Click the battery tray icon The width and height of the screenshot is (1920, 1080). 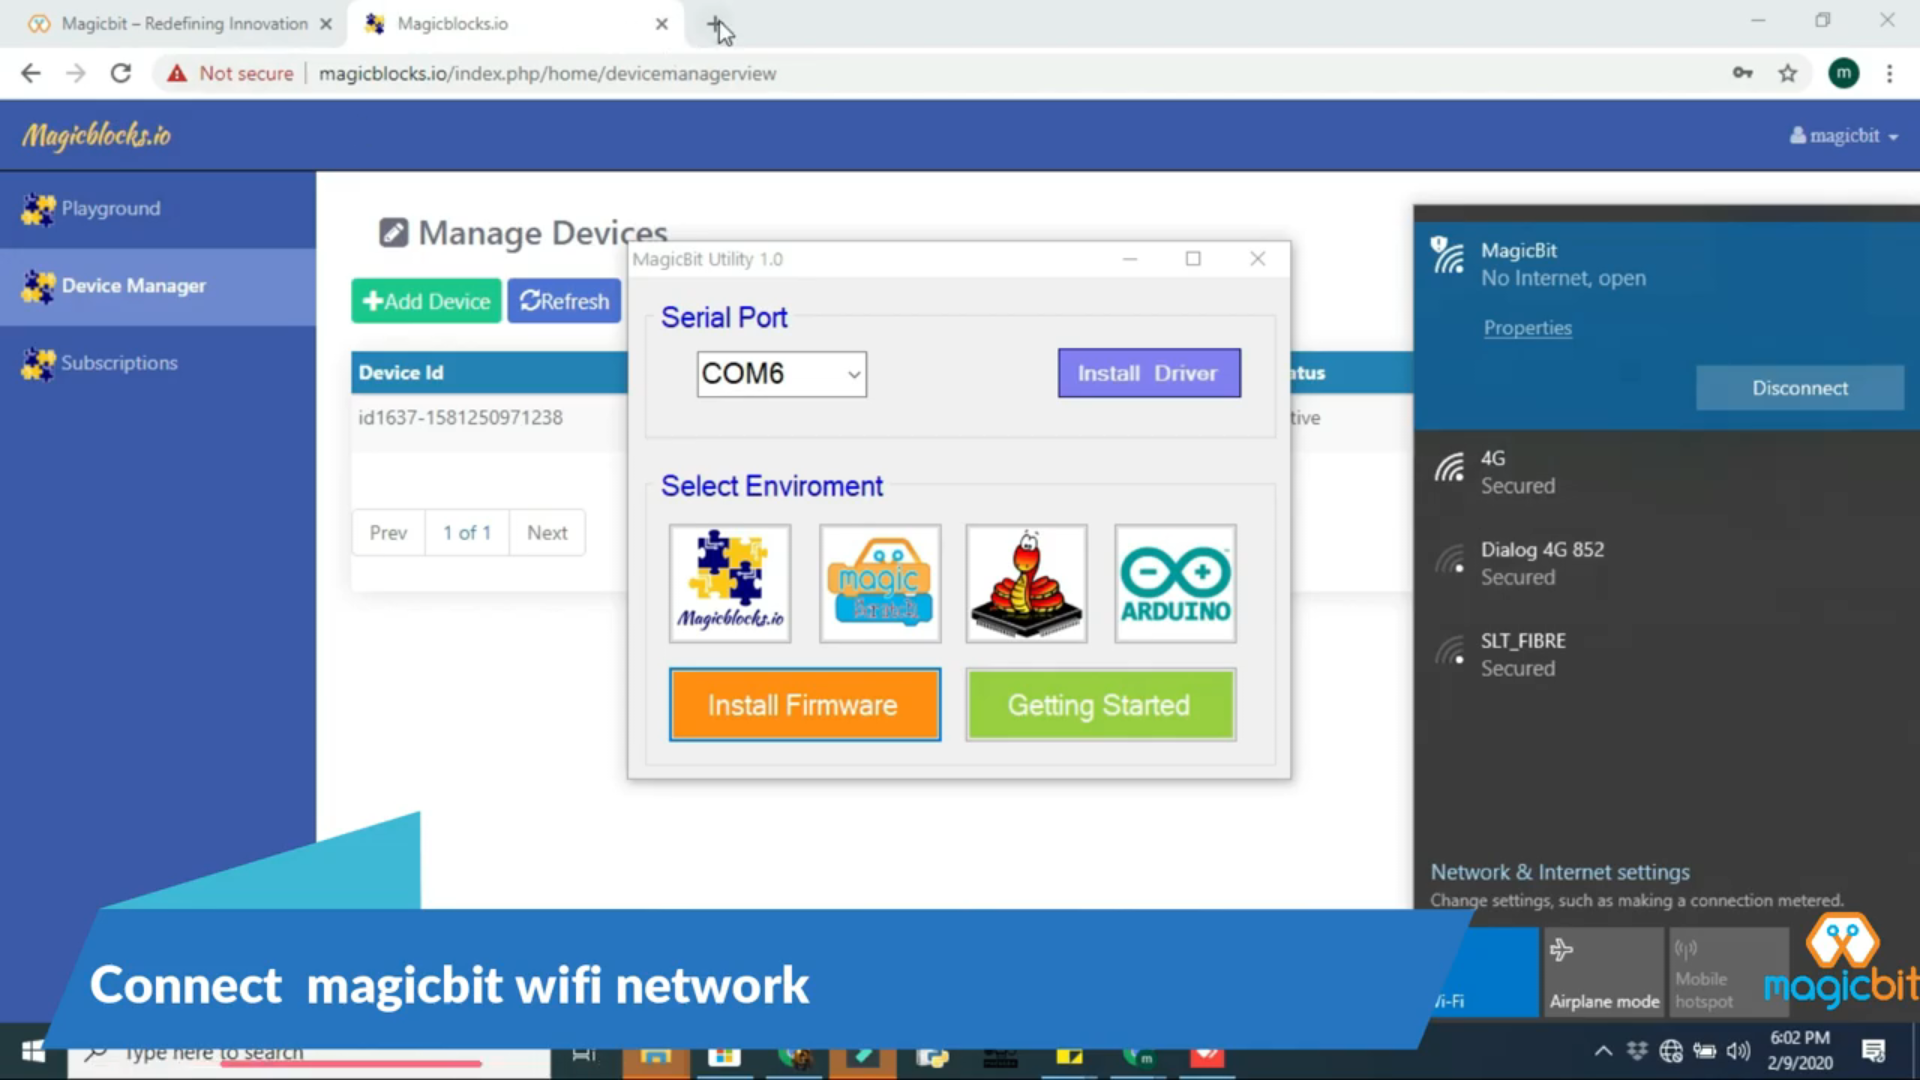[1705, 1051]
